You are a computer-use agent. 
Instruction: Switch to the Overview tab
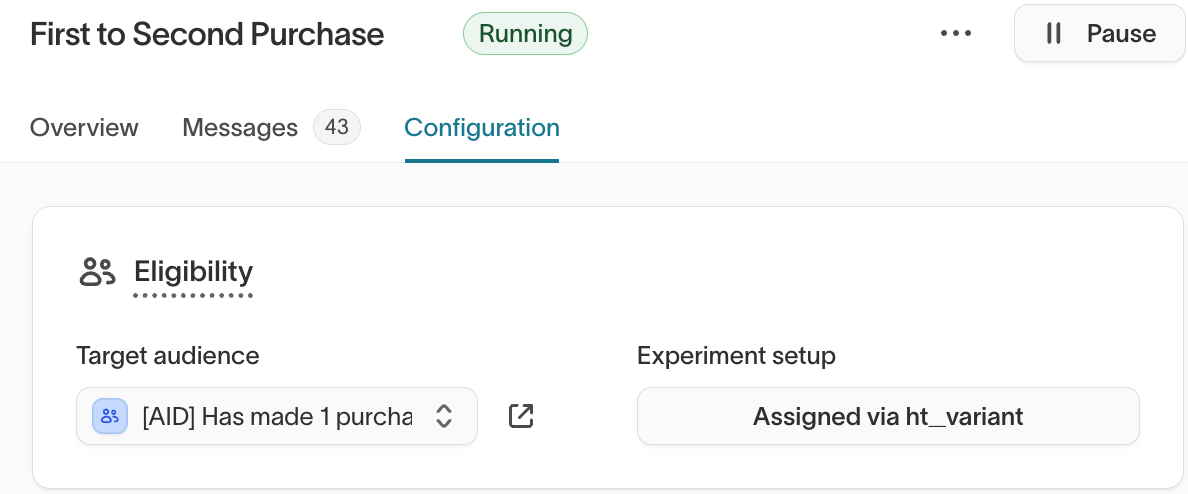84,128
